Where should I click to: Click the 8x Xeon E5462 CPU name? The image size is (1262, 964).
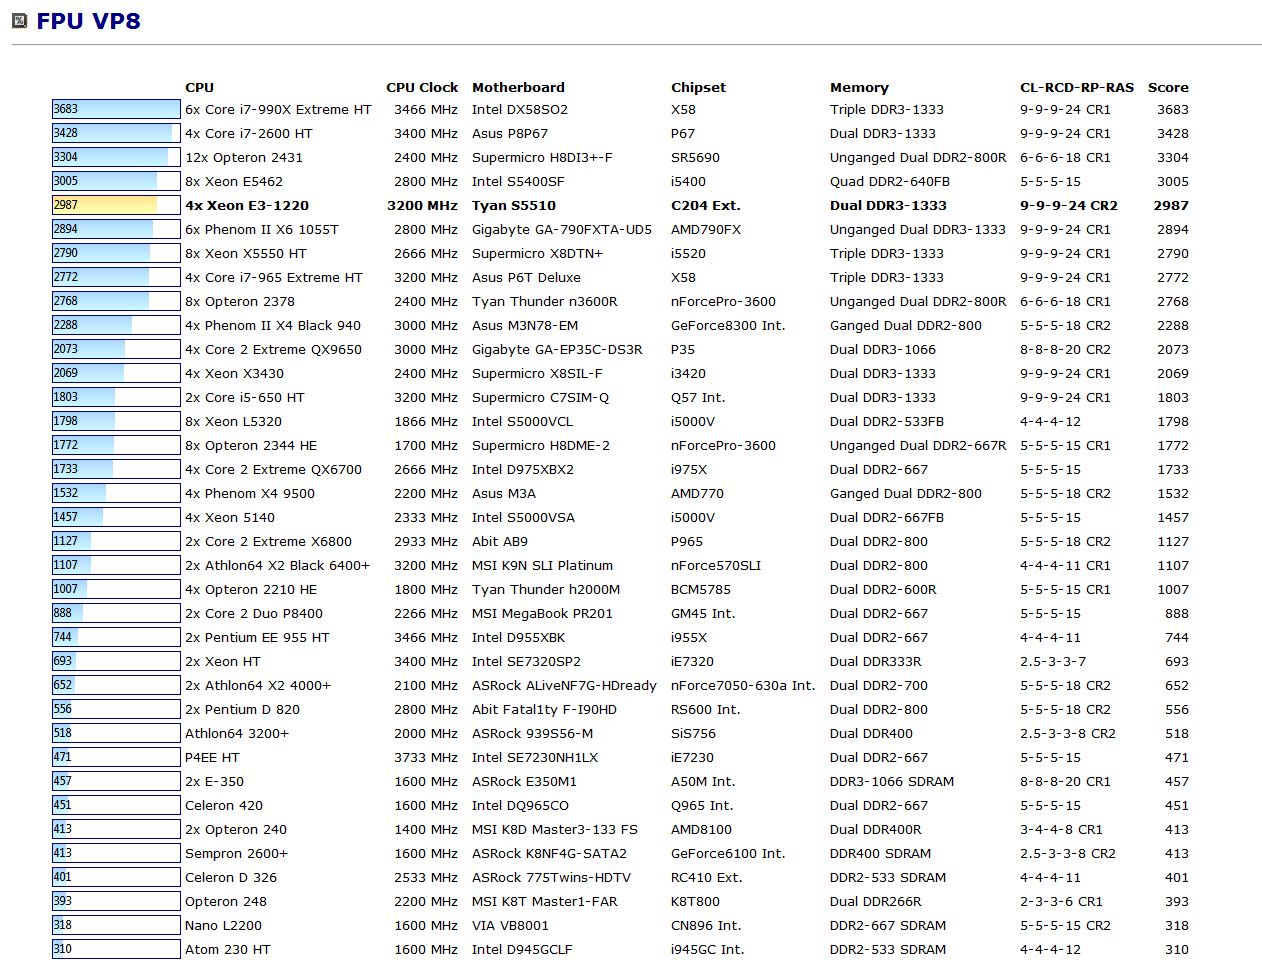coord(234,181)
